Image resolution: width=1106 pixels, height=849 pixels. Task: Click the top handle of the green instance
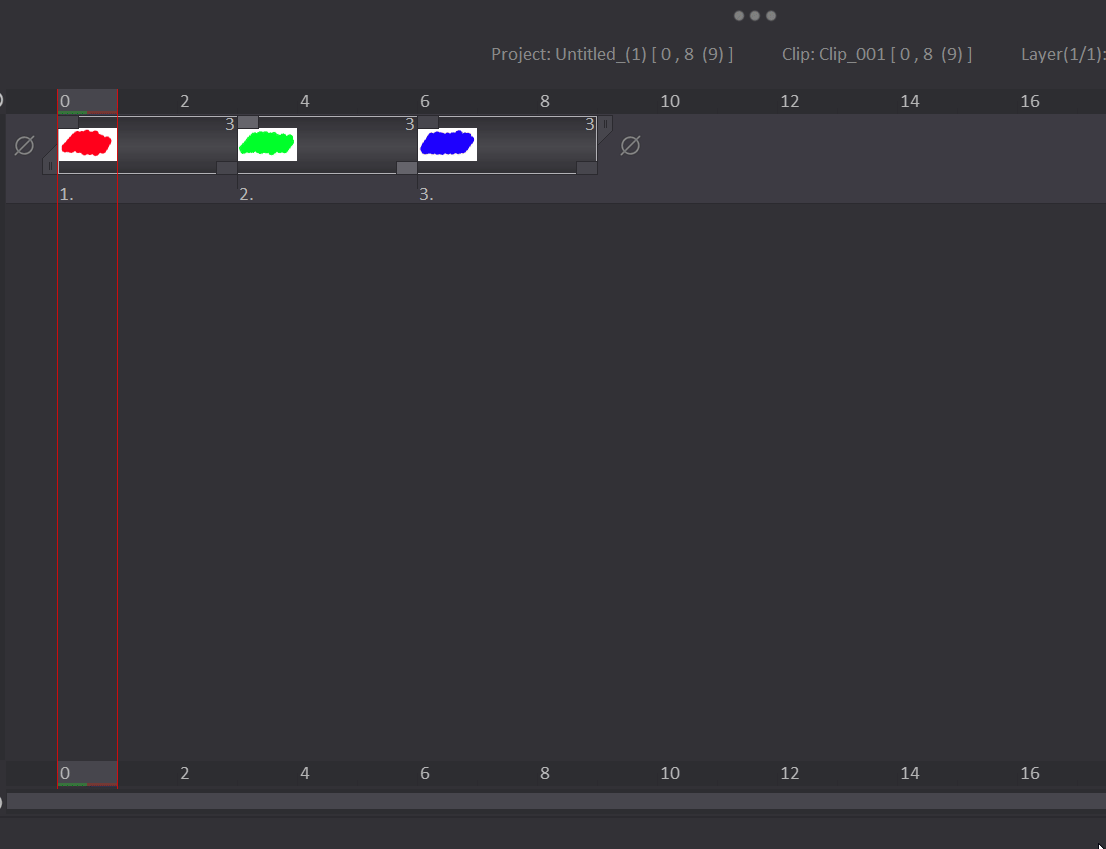click(248, 122)
